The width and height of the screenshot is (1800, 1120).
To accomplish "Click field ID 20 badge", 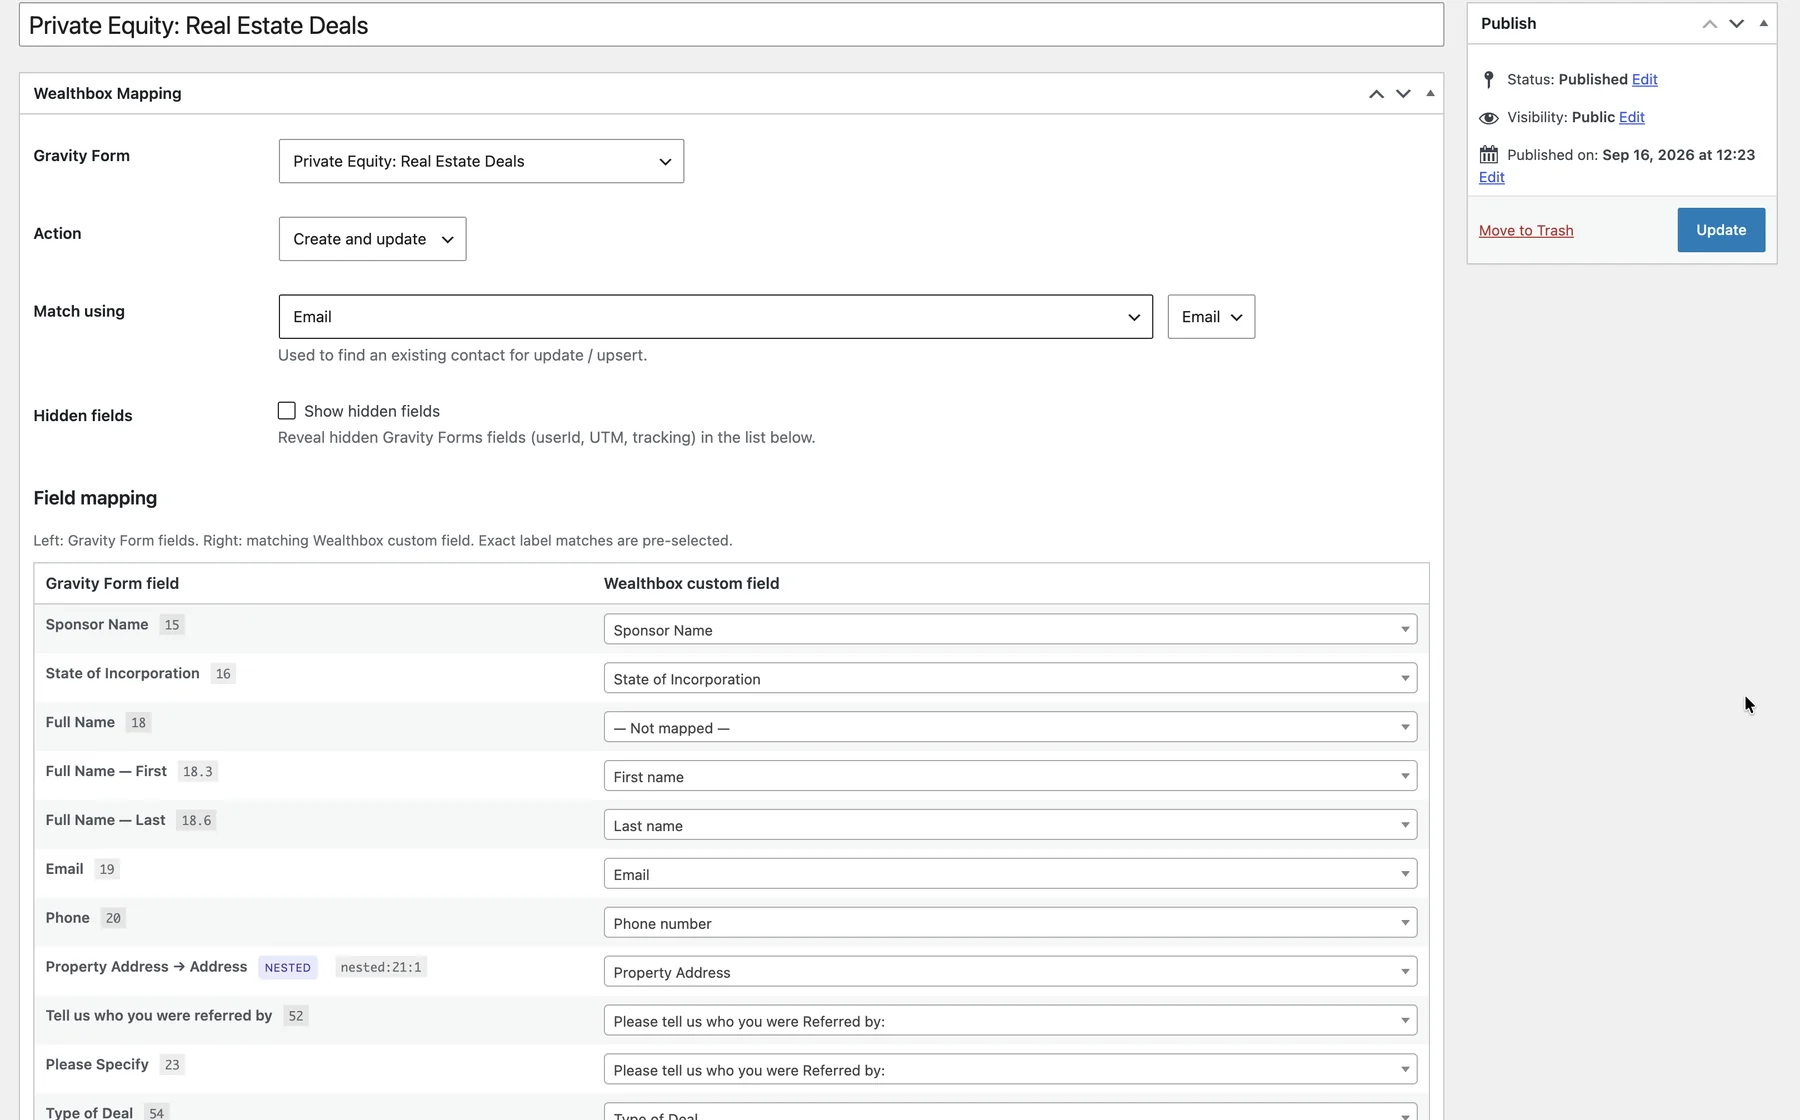I will 113,919.
